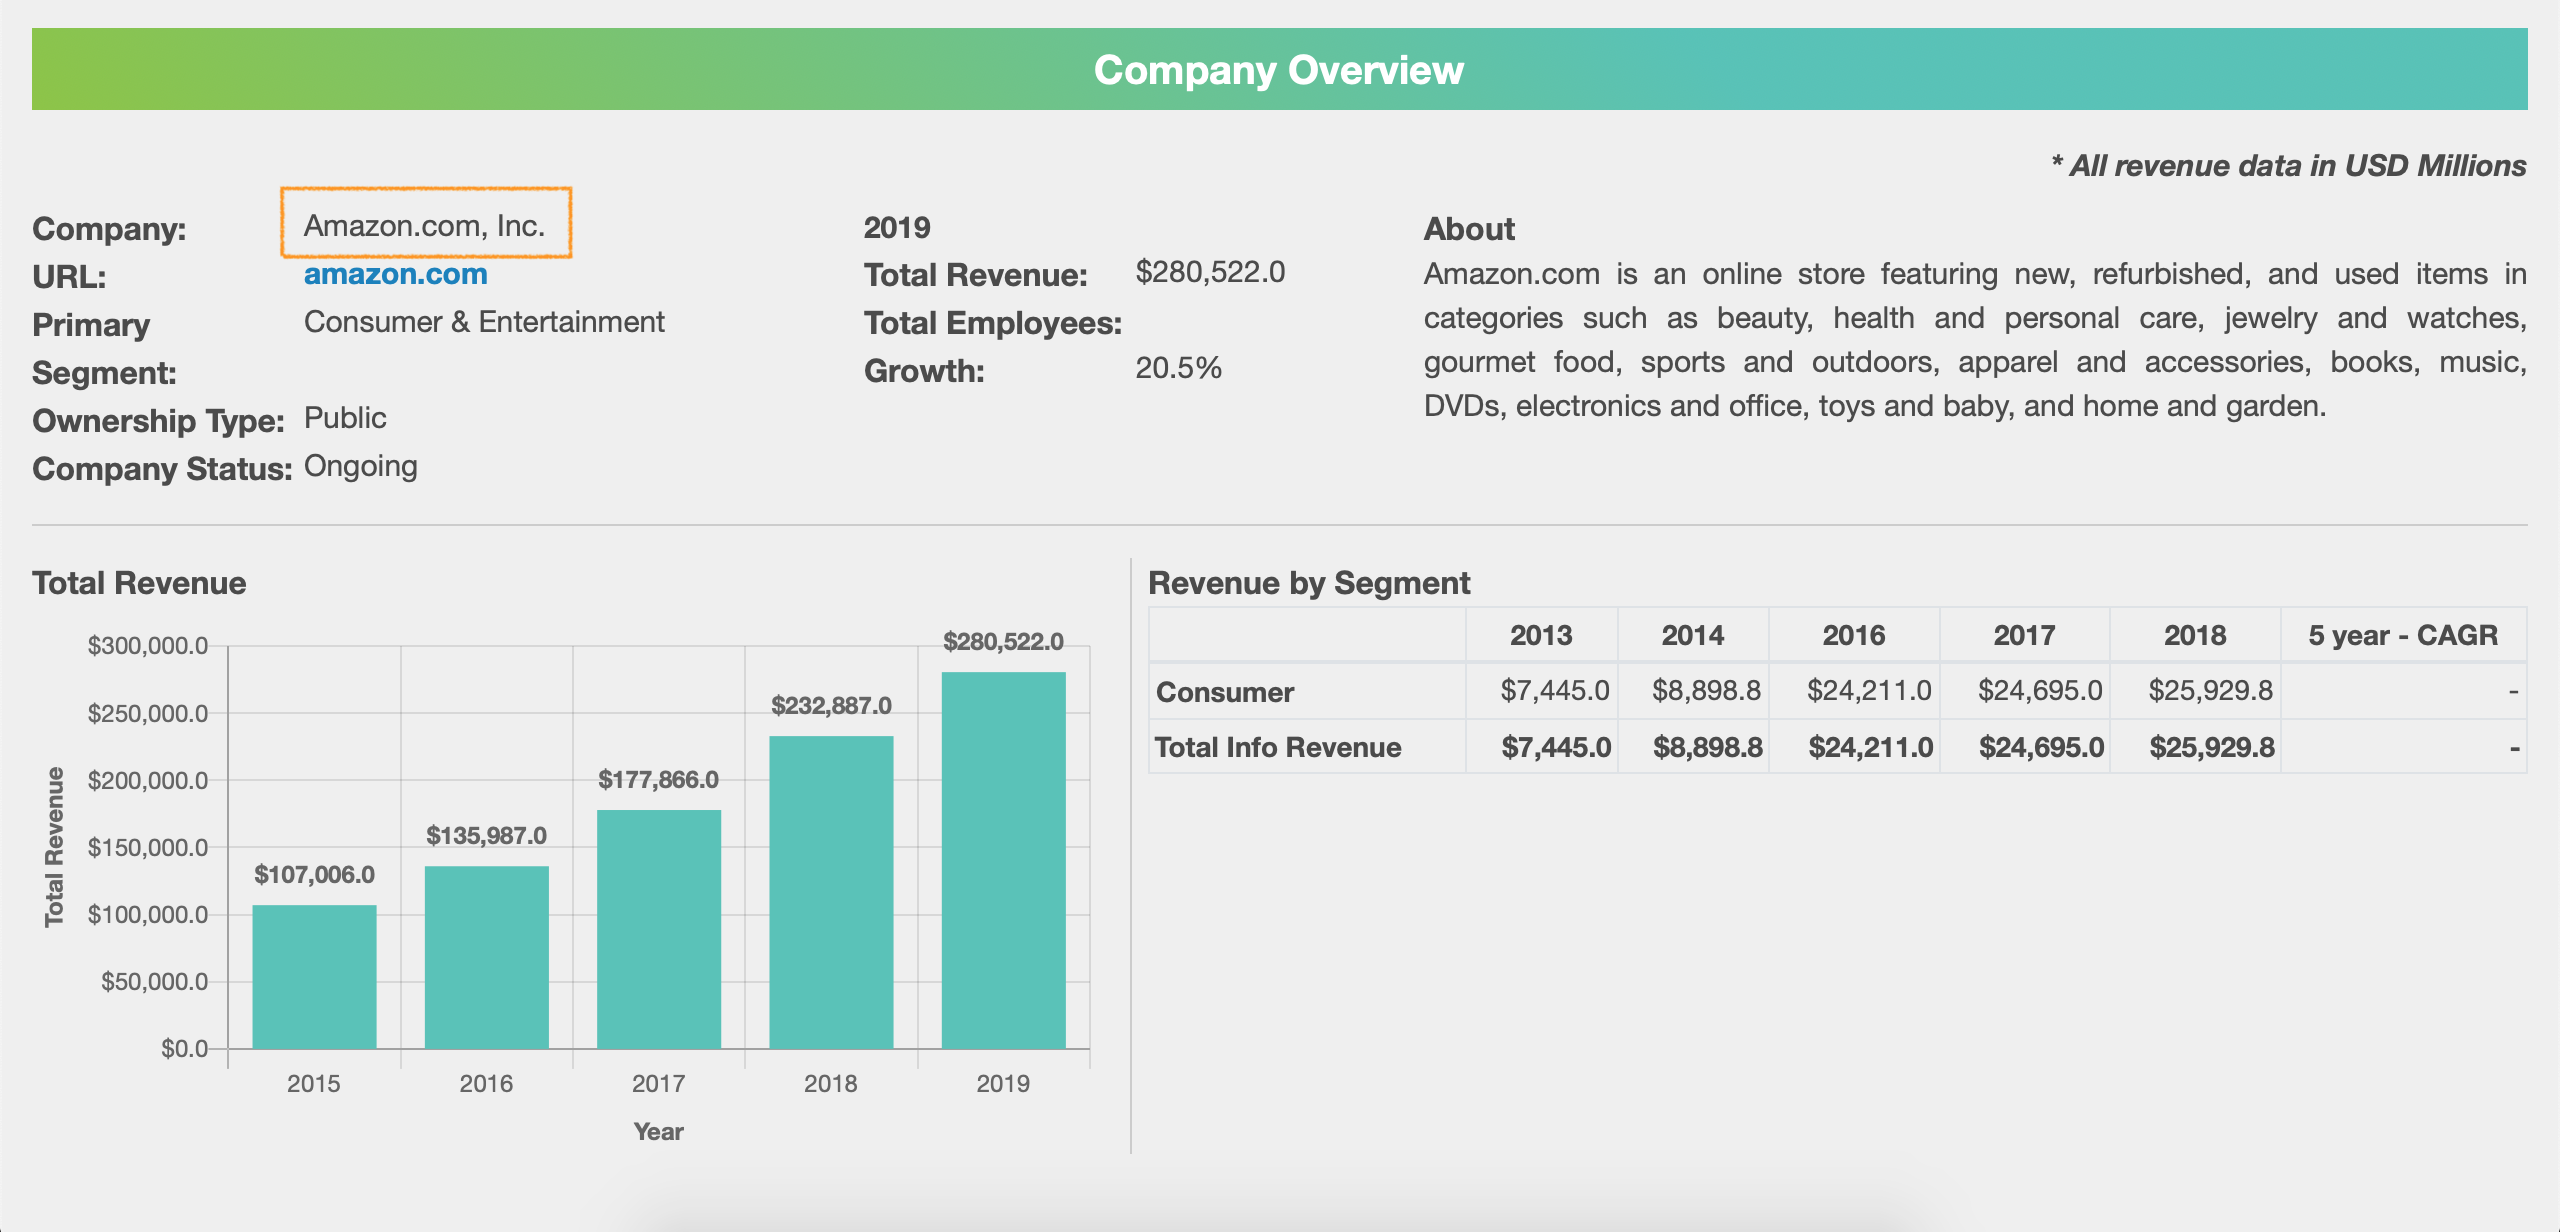Click the 2017 revenue bar
The image size is (2560, 1232).
[658, 929]
